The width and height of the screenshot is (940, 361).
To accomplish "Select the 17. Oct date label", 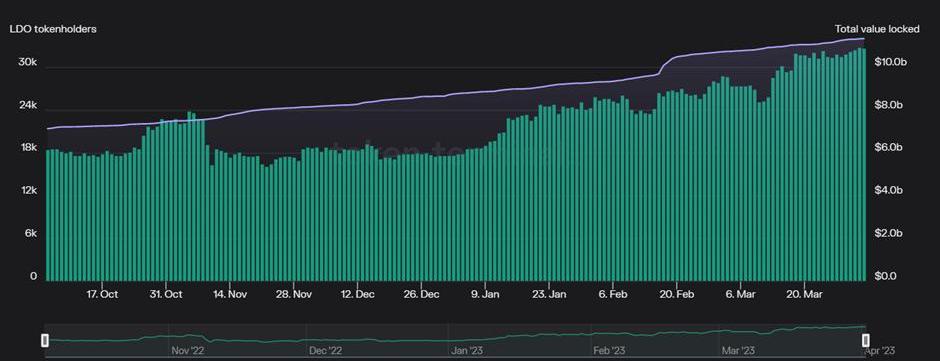I will click(102, 294).
